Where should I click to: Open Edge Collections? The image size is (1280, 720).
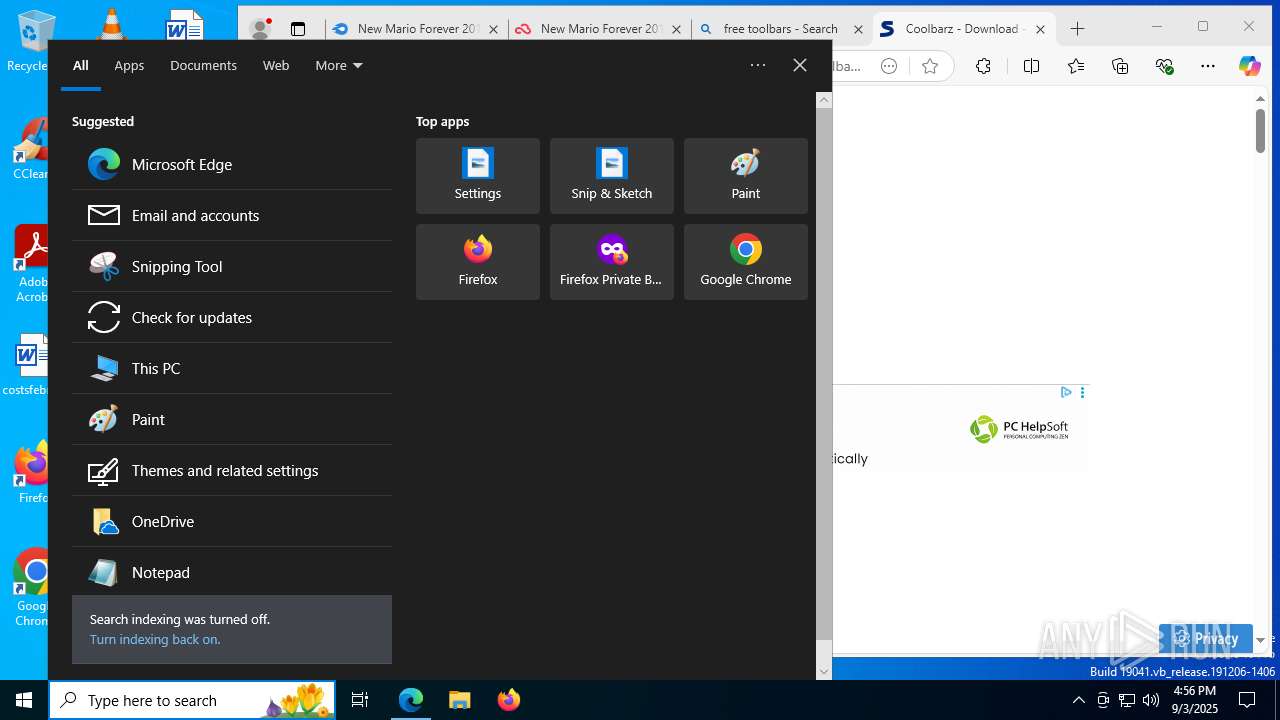pyautogui.click(x=1120, y=66)
